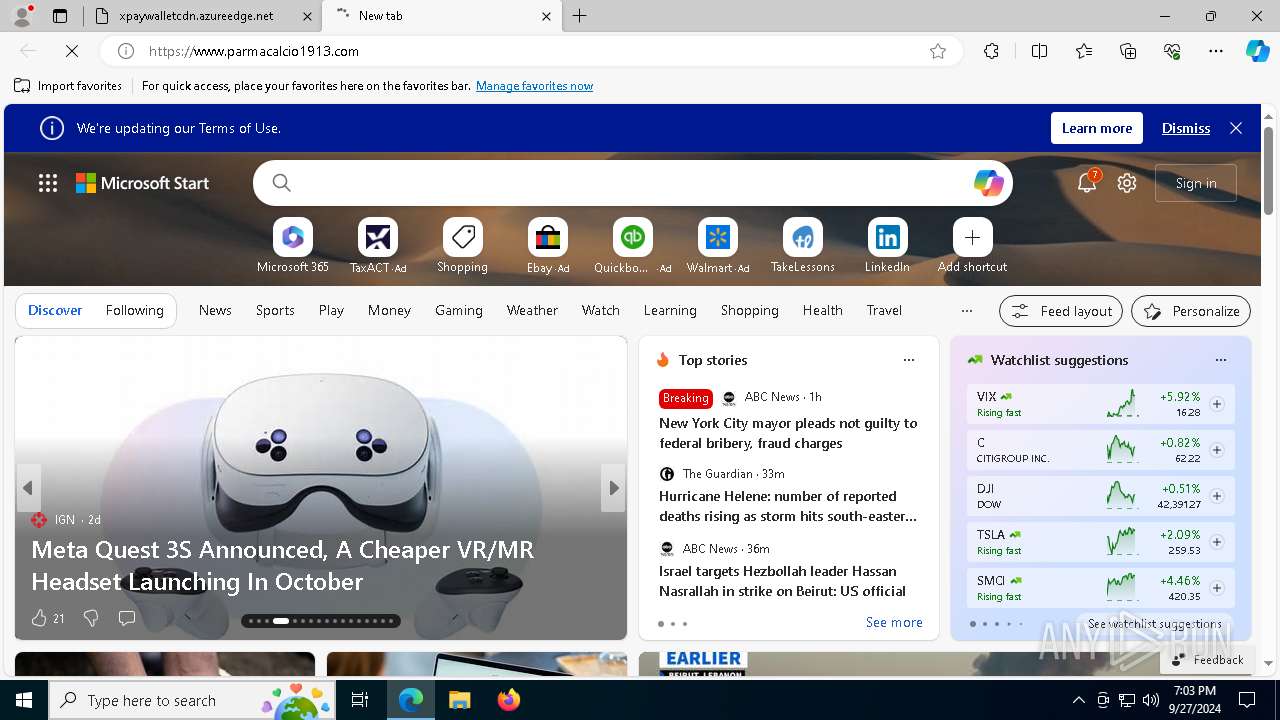
Task: Open Microsoft Start settings gear
Action: [1127, 183]
